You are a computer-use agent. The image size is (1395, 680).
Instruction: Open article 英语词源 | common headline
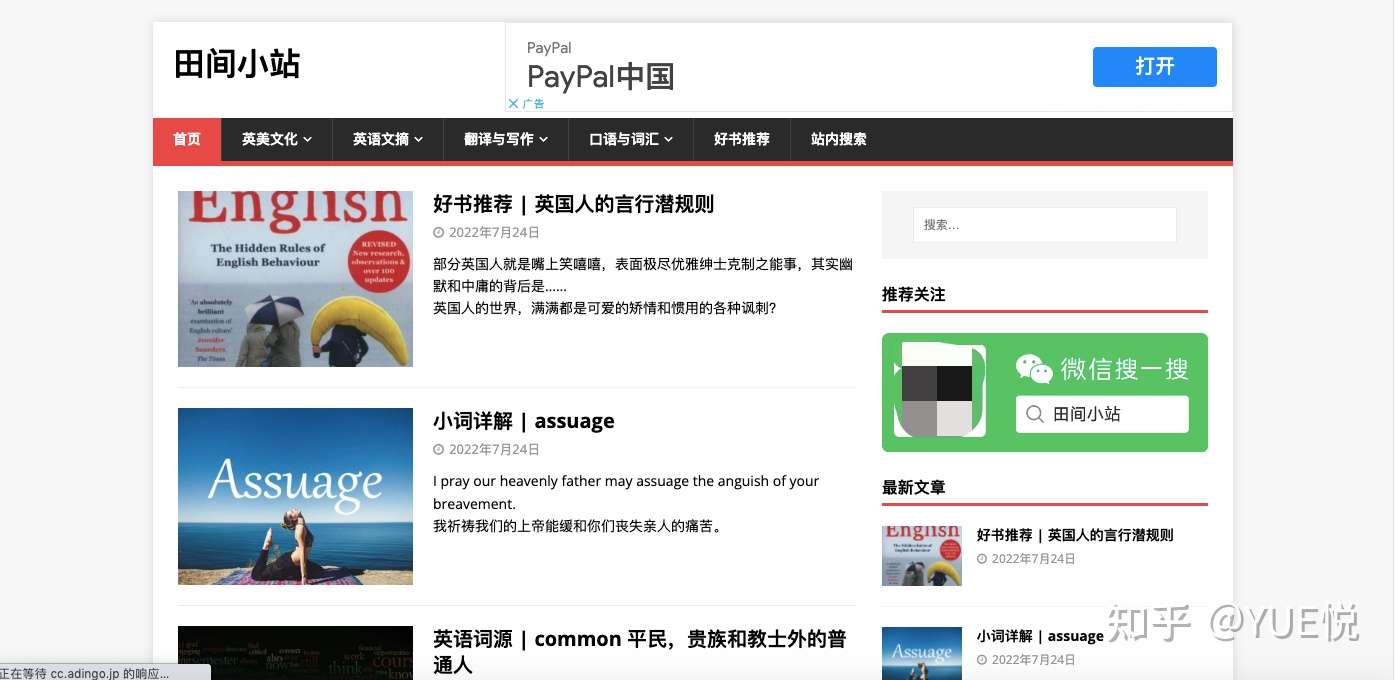pos(640,651)
